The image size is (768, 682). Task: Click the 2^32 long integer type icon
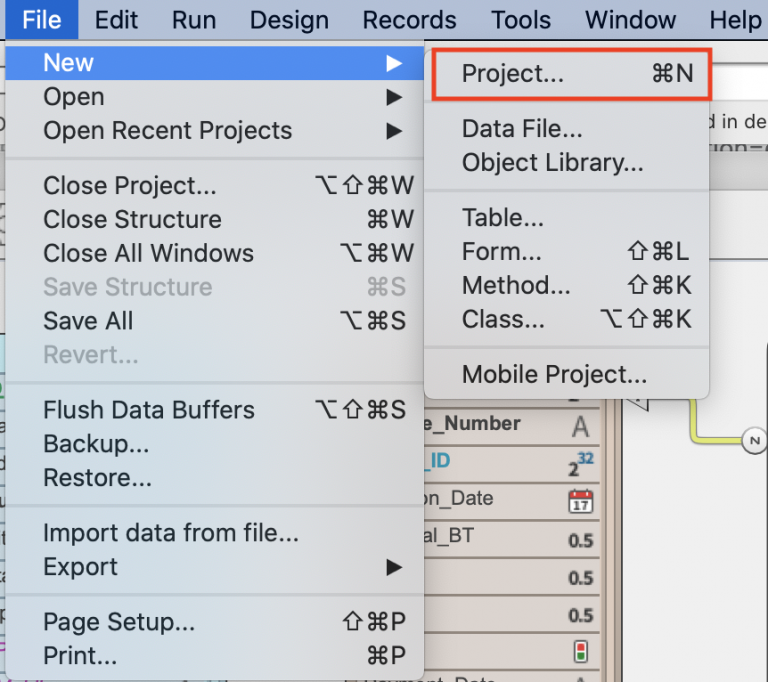pos(581,463)
